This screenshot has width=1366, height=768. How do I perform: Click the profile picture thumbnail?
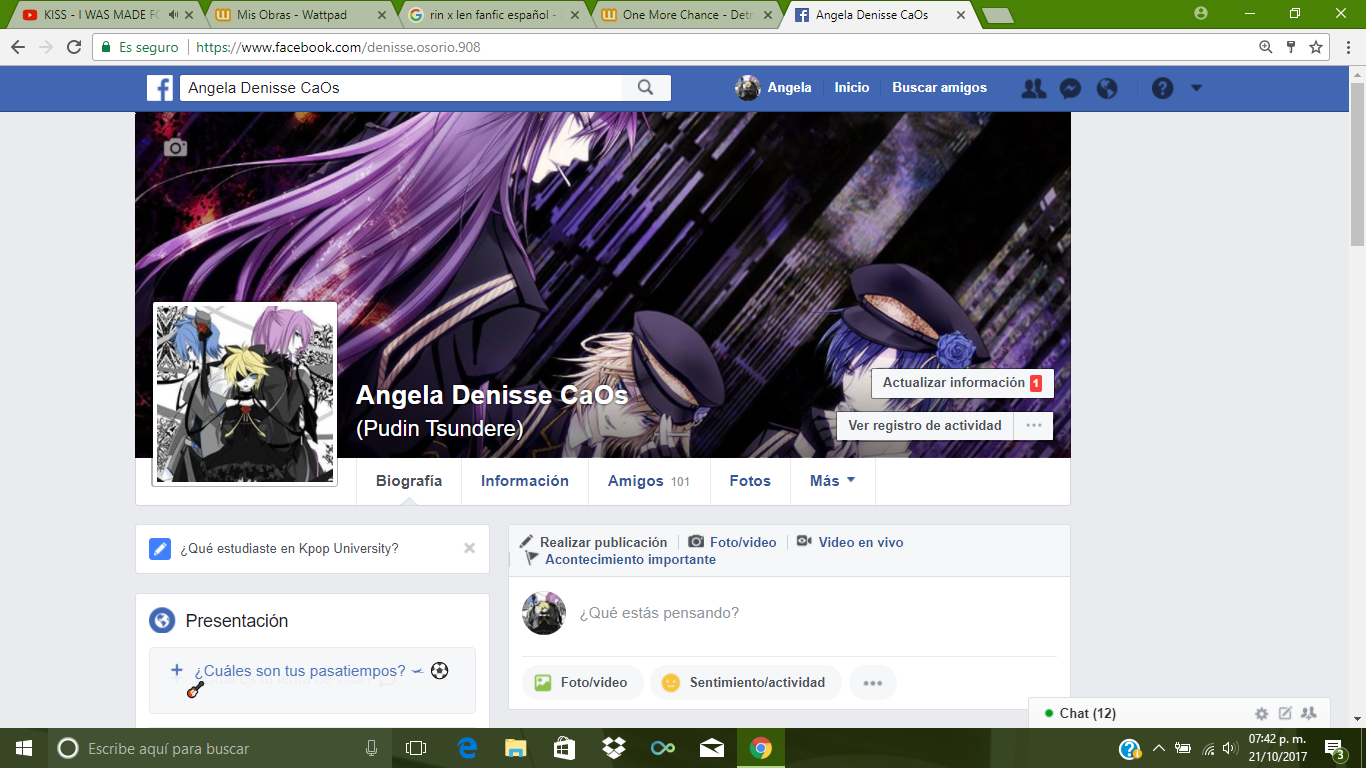(x=245, y=394)
